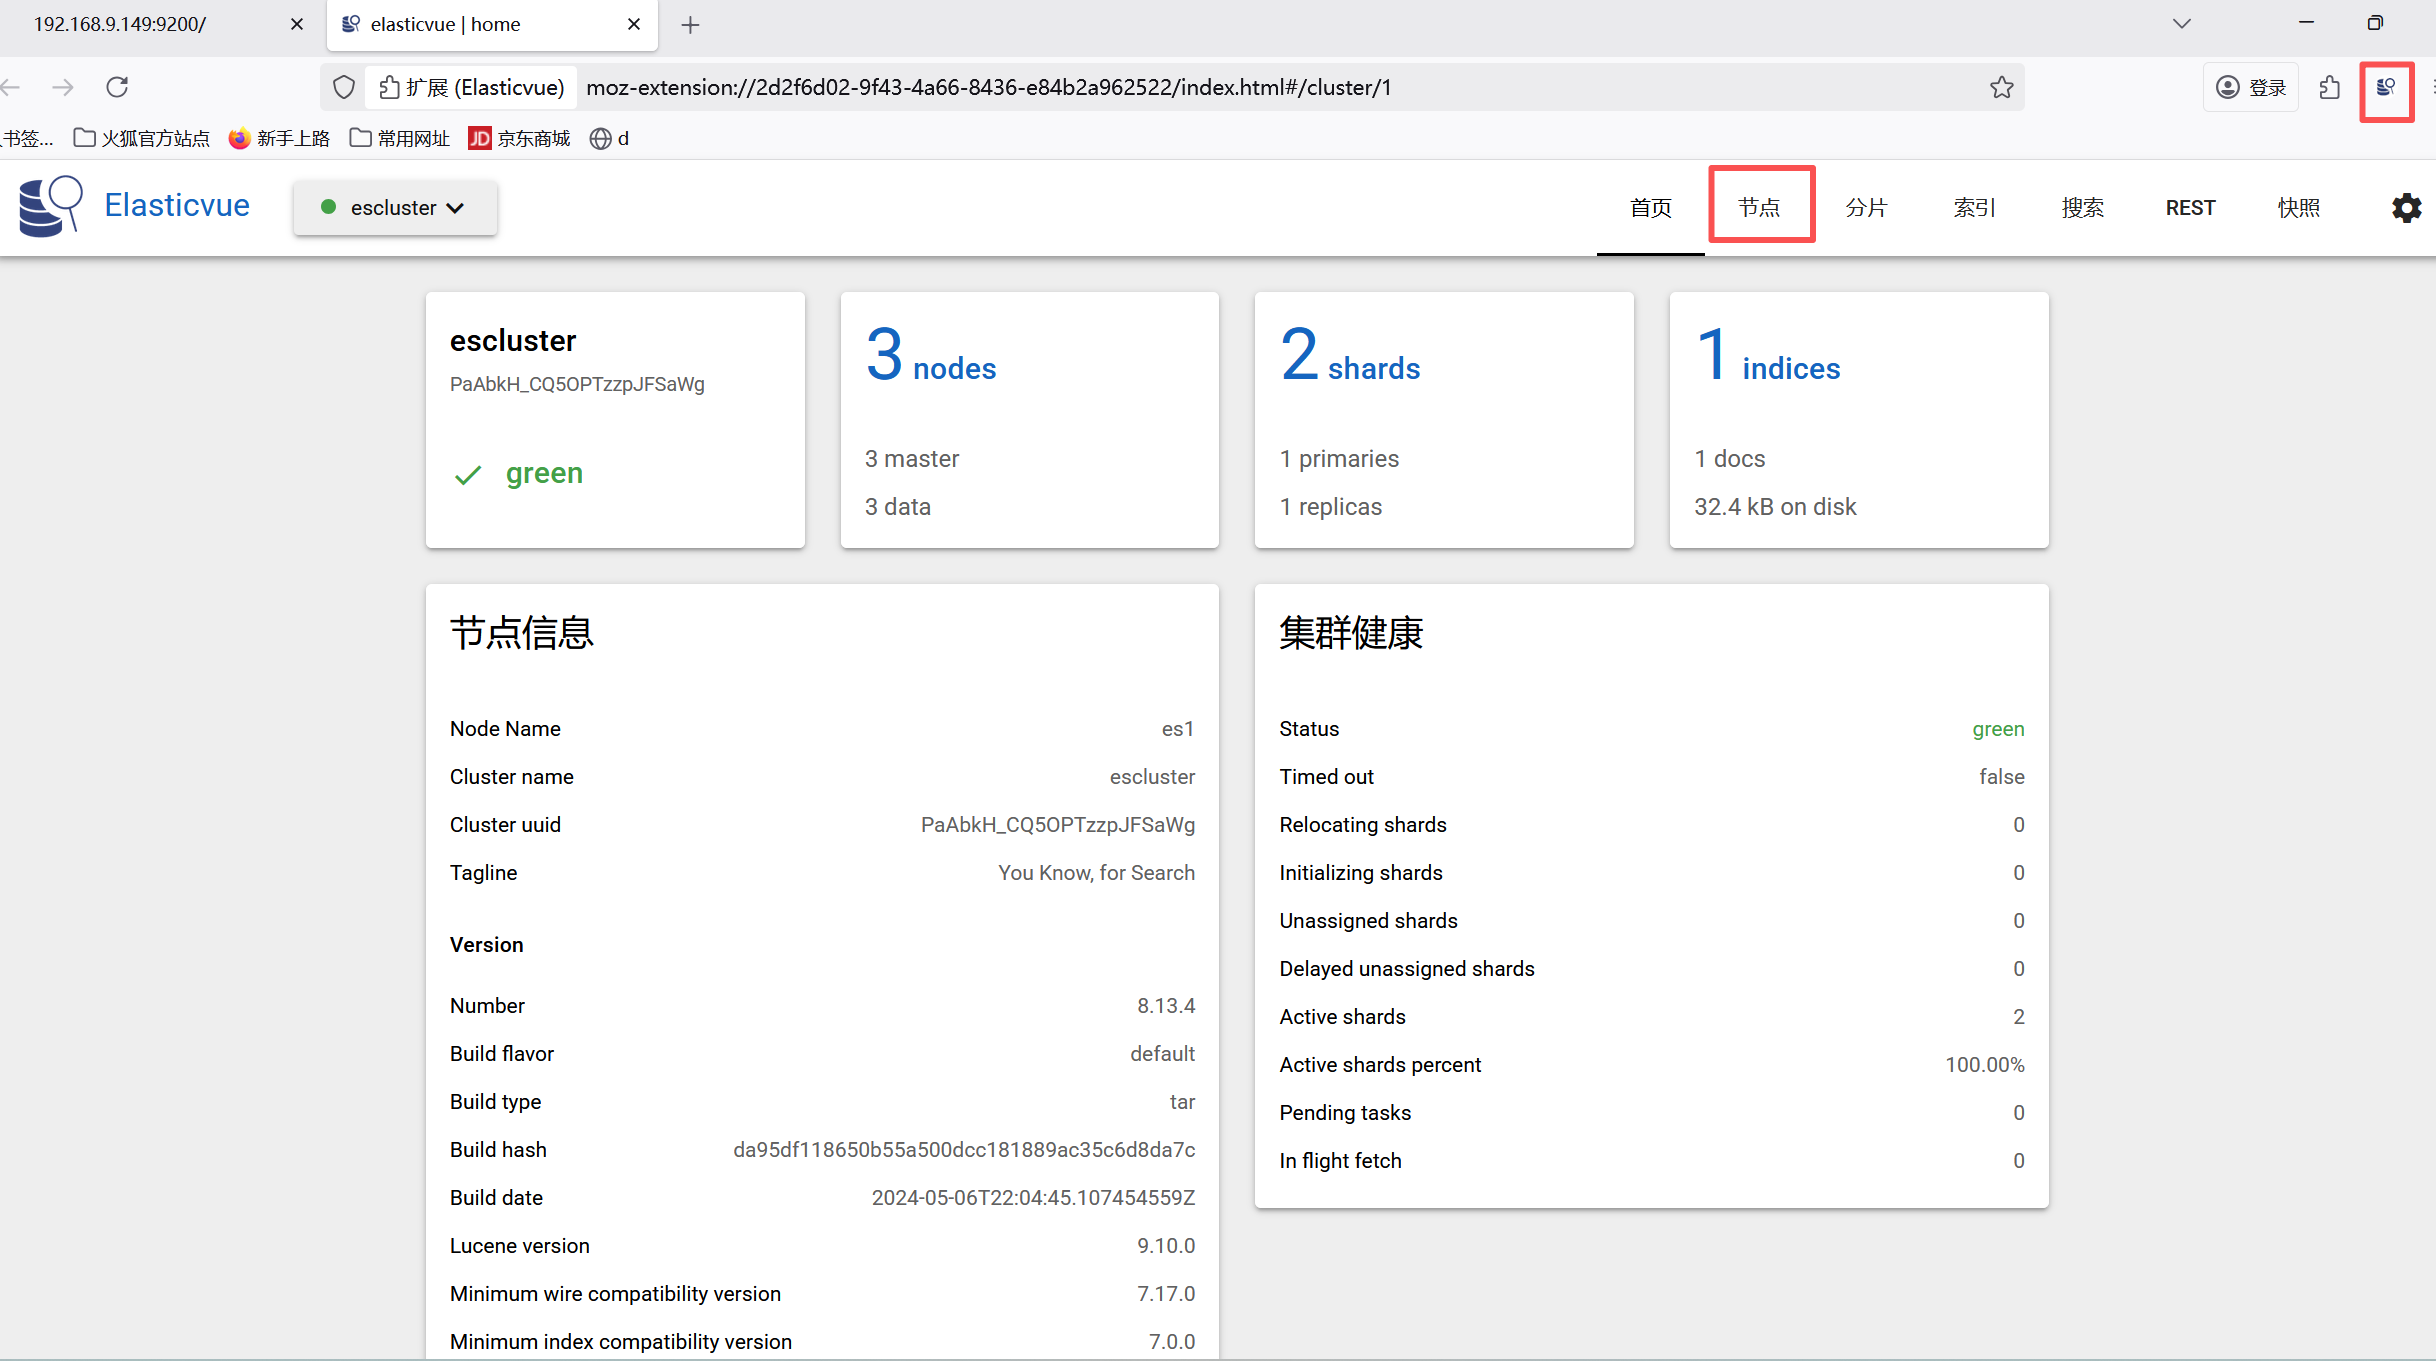The image size is (2436, 1361).
Task: Click the Elasticvue extension toolbar icon
Action: [2386, 88]
